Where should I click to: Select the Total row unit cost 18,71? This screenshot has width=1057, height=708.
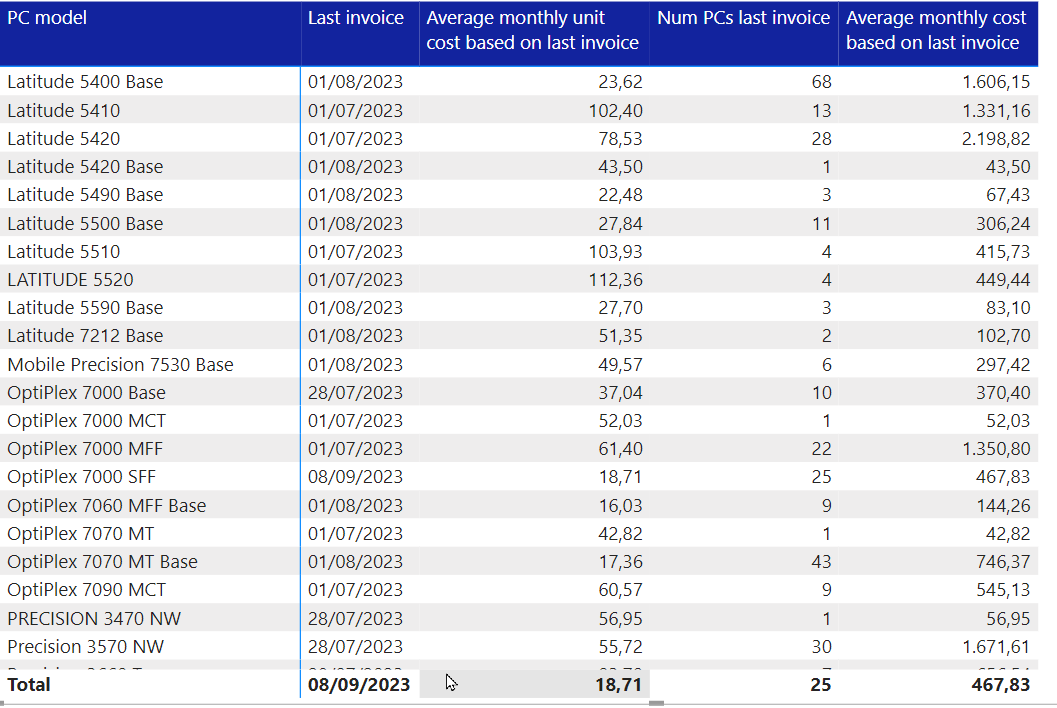pyautogui.click(x=619, y=684)
